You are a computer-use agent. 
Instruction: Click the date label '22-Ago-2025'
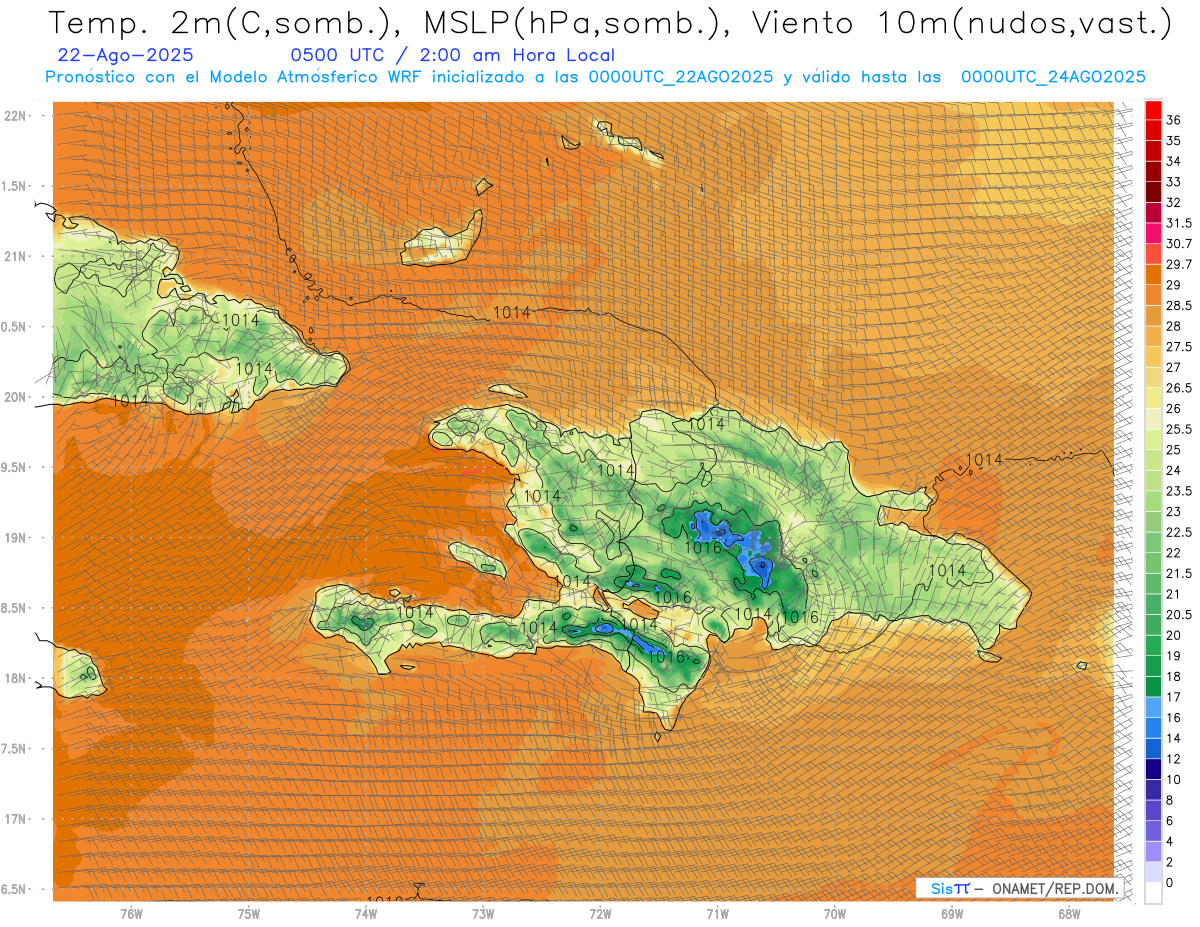coord(125,55)
